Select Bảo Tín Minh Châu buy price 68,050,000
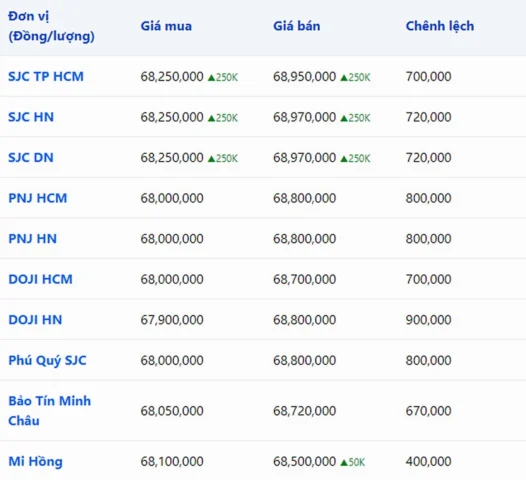The image size is (526, 480). click(x=172, y=411)
